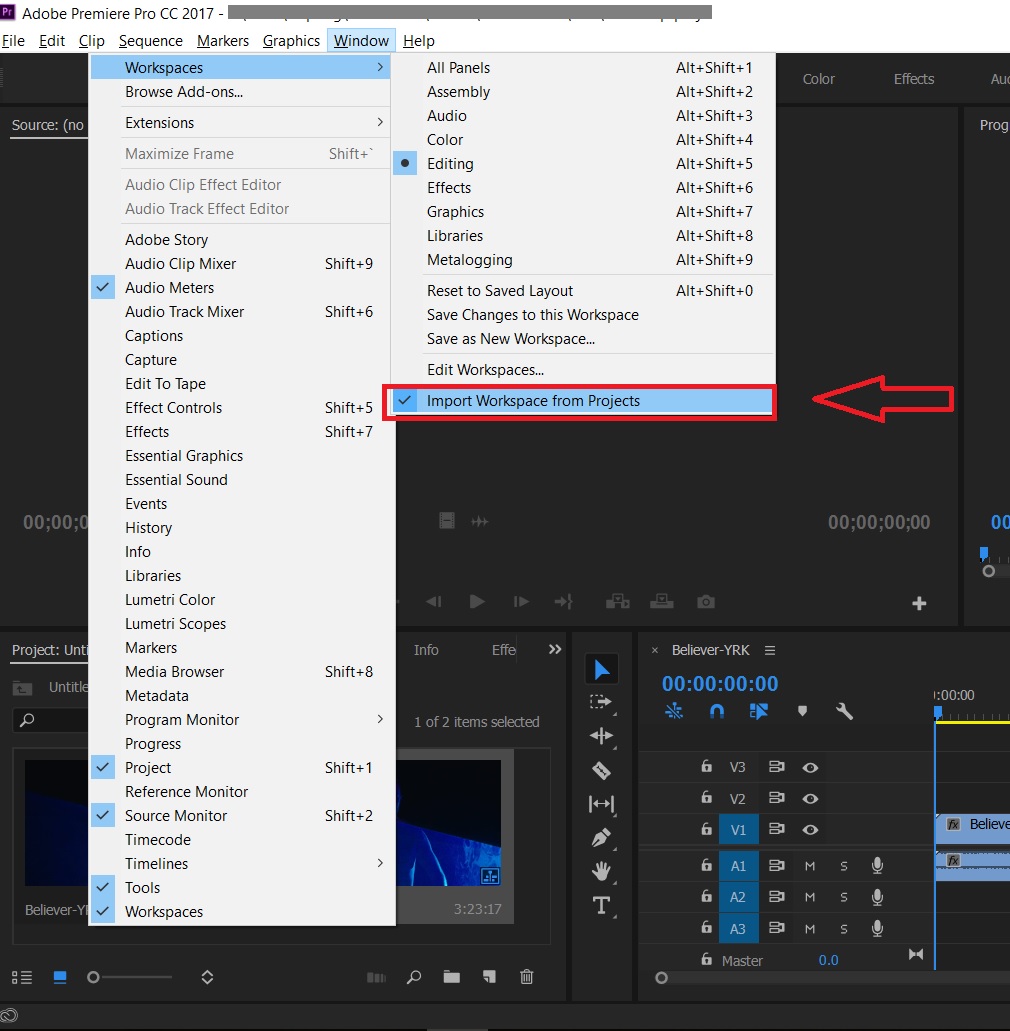Click the timeline zoom scroll handle
1010x1031 pixels.
tap(661, 978)
